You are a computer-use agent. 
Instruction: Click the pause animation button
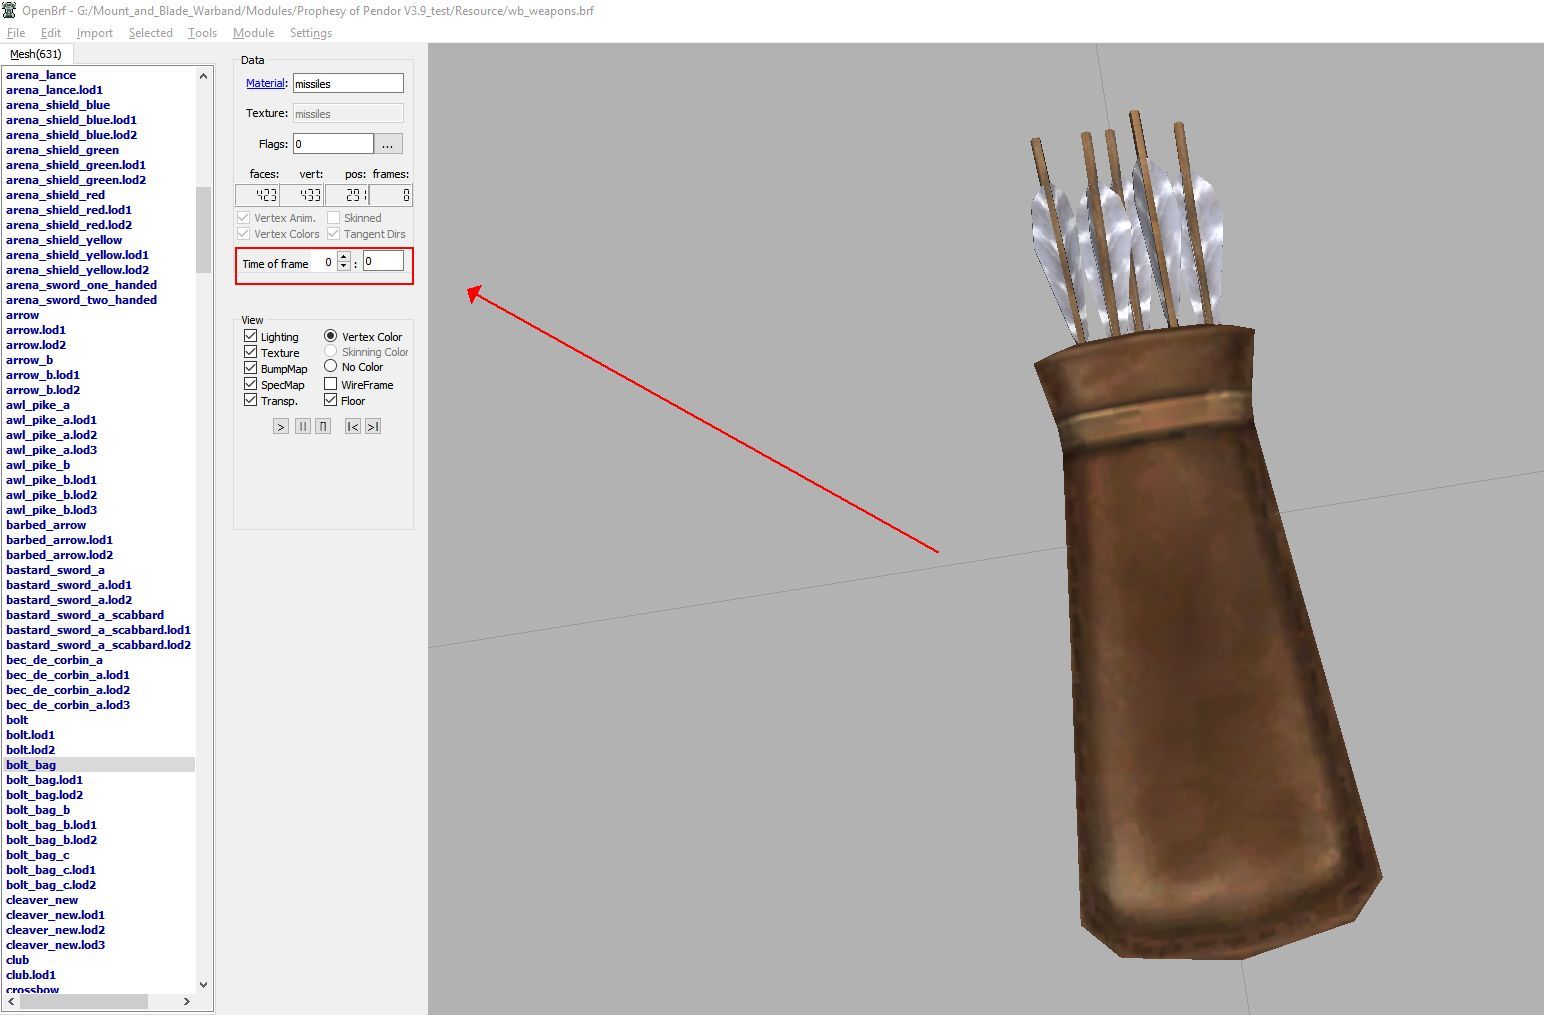pos(303,426)
